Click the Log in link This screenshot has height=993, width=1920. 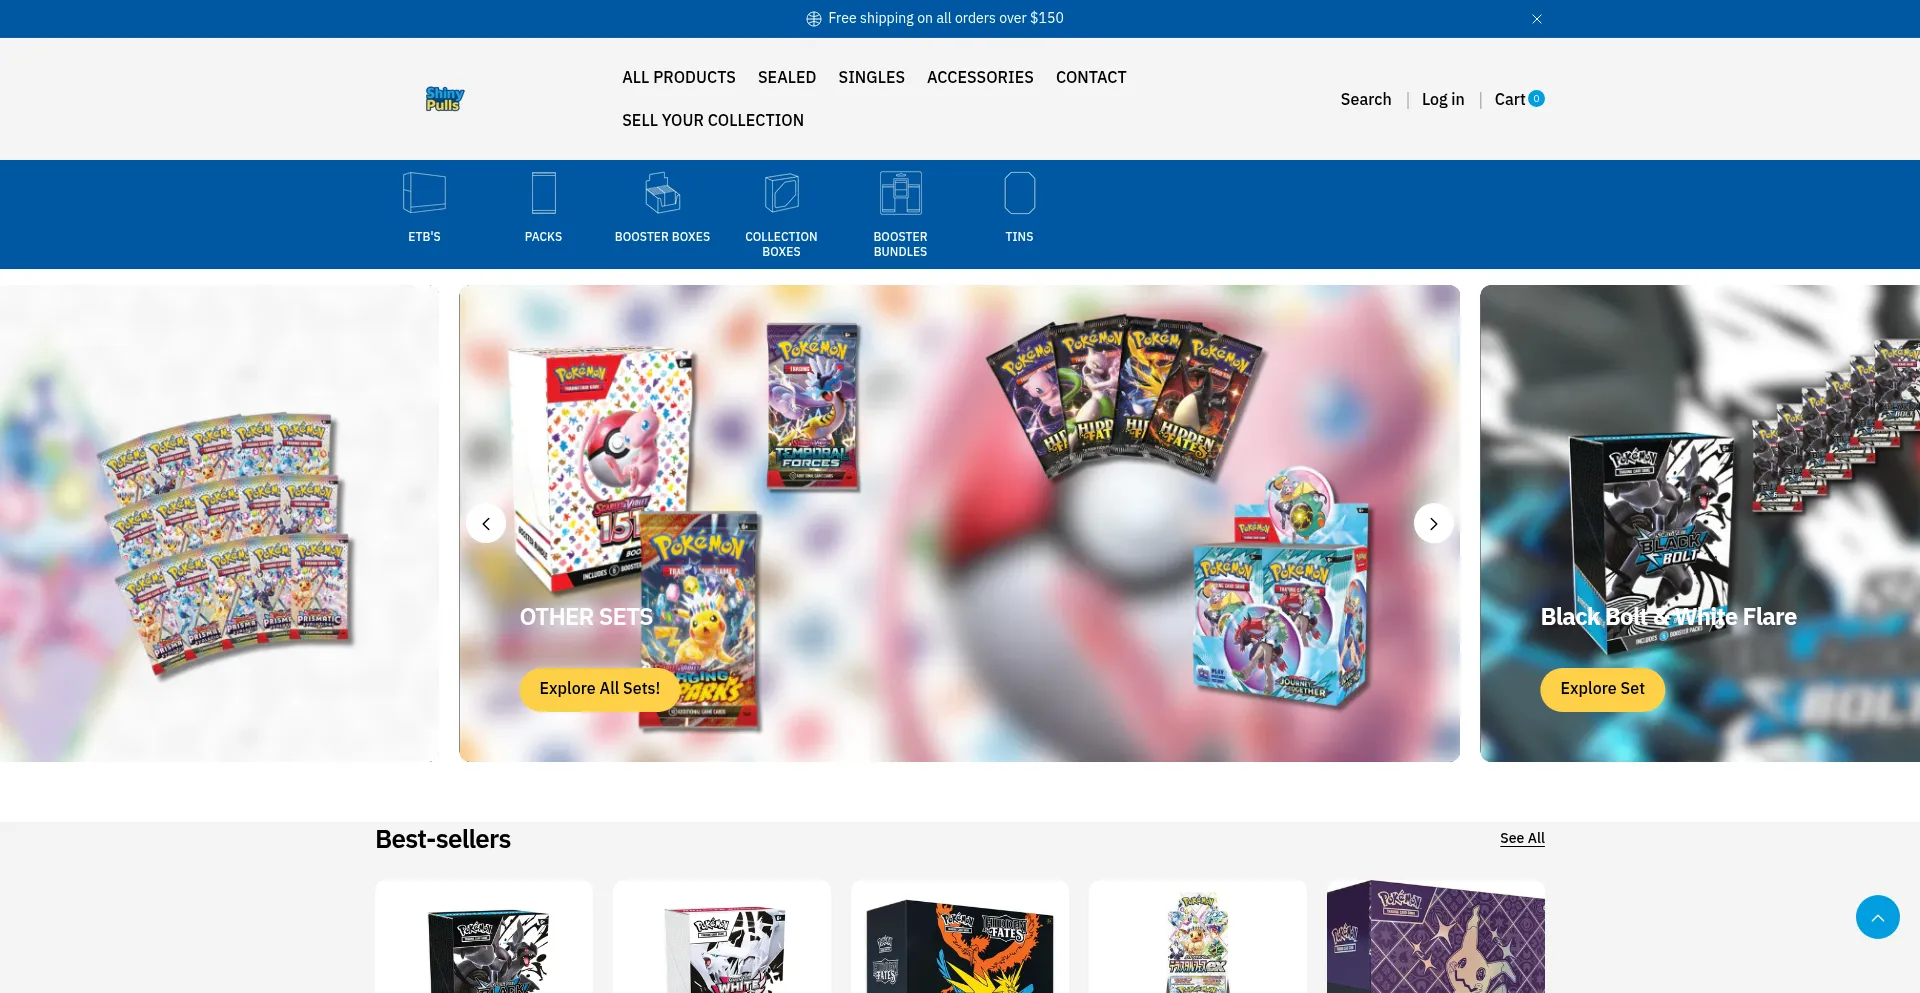[1443, 99]
